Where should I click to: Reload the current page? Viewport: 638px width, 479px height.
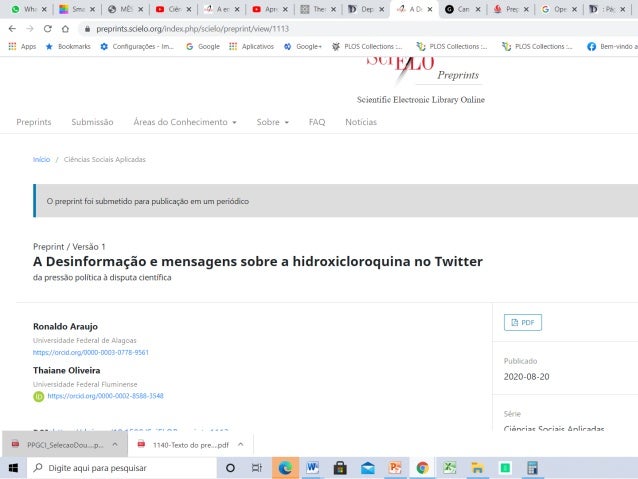48,28
